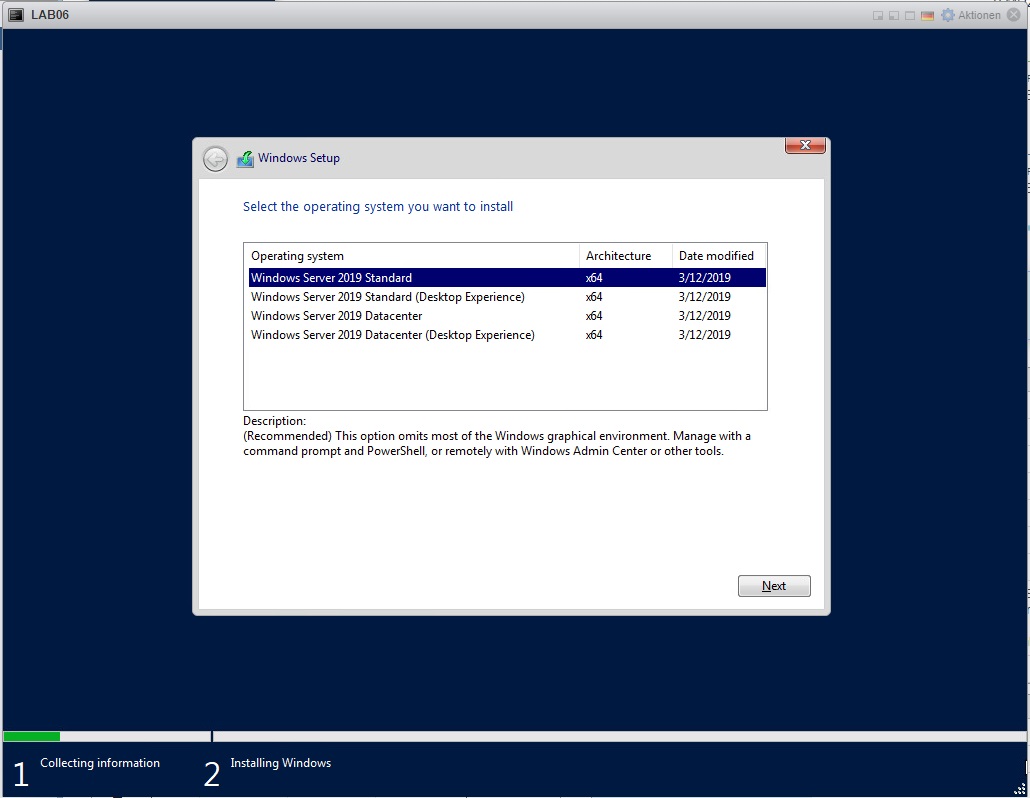The width and height of the screenshot is (1030, 798).
Task: Close the LAB06 console session
Action: (1014, 15)
